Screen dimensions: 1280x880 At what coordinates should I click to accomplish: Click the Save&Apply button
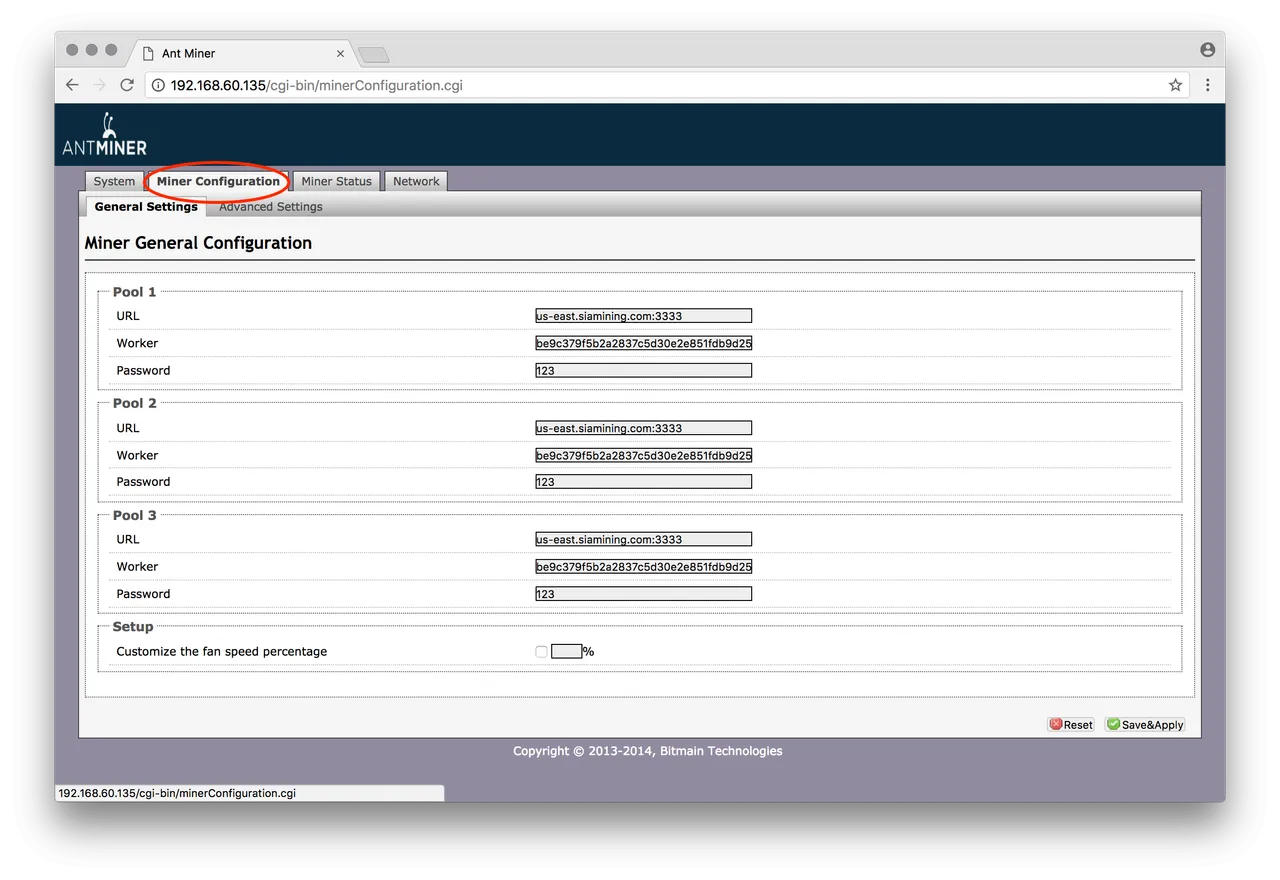(1145, 724)
